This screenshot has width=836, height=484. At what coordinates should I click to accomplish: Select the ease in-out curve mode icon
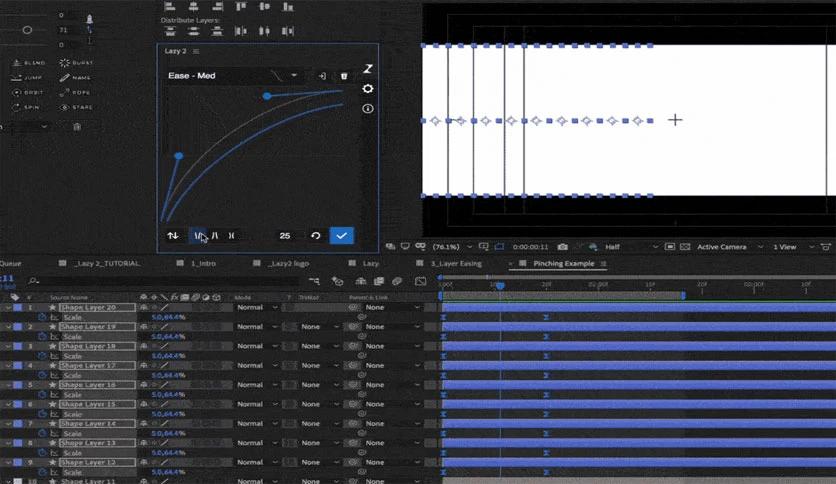point(231,236)
